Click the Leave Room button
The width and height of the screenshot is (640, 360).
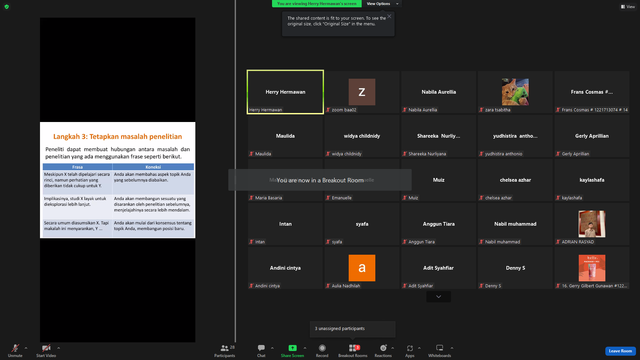[x=620, y=351]
